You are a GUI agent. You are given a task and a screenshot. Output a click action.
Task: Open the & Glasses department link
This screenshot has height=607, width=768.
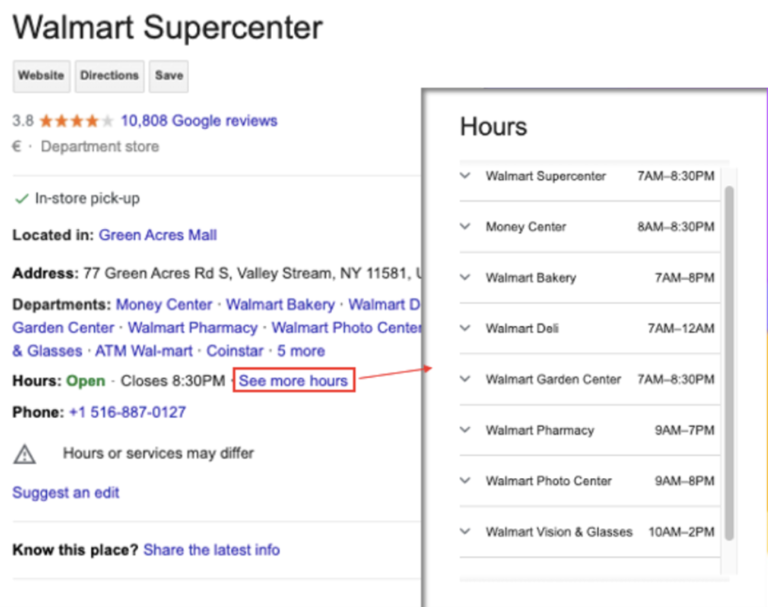coord(48,351)
